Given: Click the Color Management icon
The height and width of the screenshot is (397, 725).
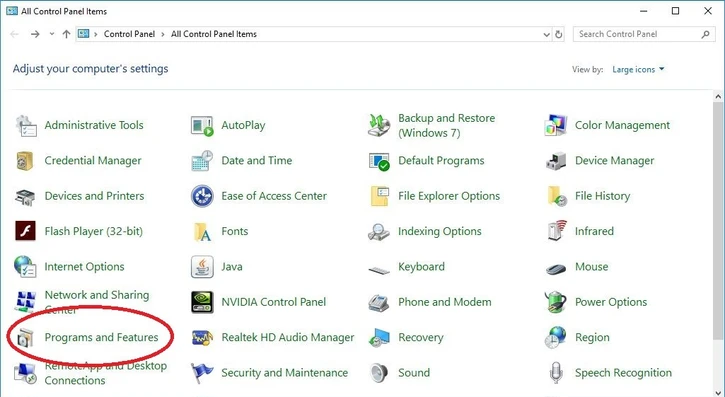Looking at the screenshot, I should pyautogui.click(x=556, y=125).
